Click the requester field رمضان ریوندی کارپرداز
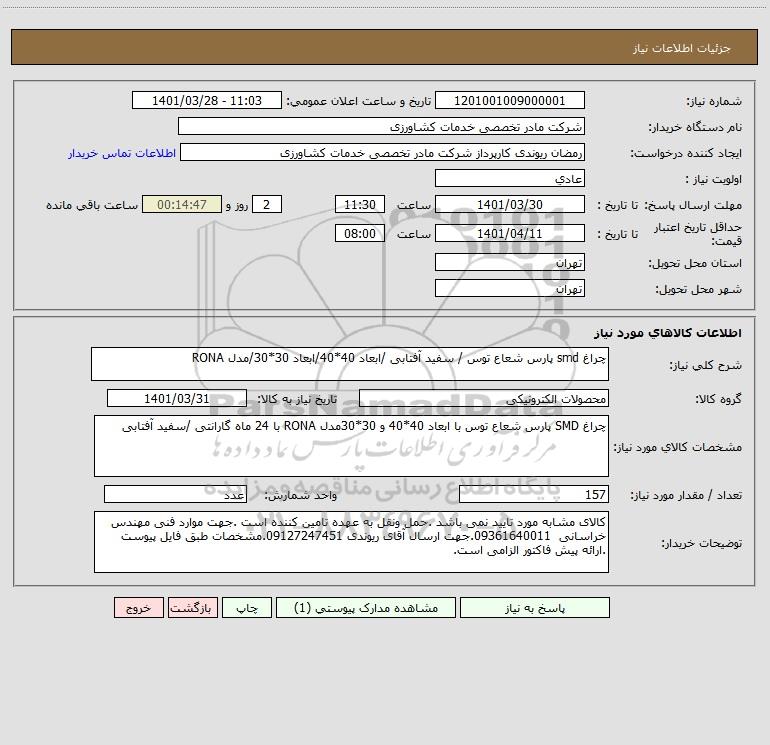 coord(383,152)
